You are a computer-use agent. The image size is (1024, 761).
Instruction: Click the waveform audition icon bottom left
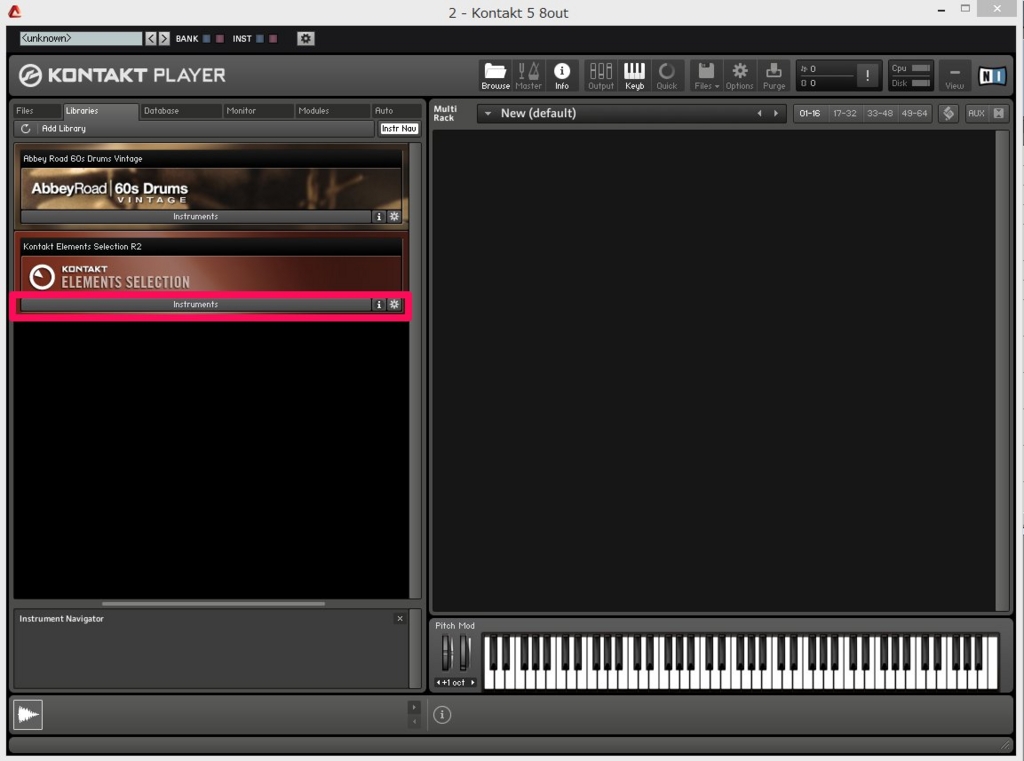28,715
